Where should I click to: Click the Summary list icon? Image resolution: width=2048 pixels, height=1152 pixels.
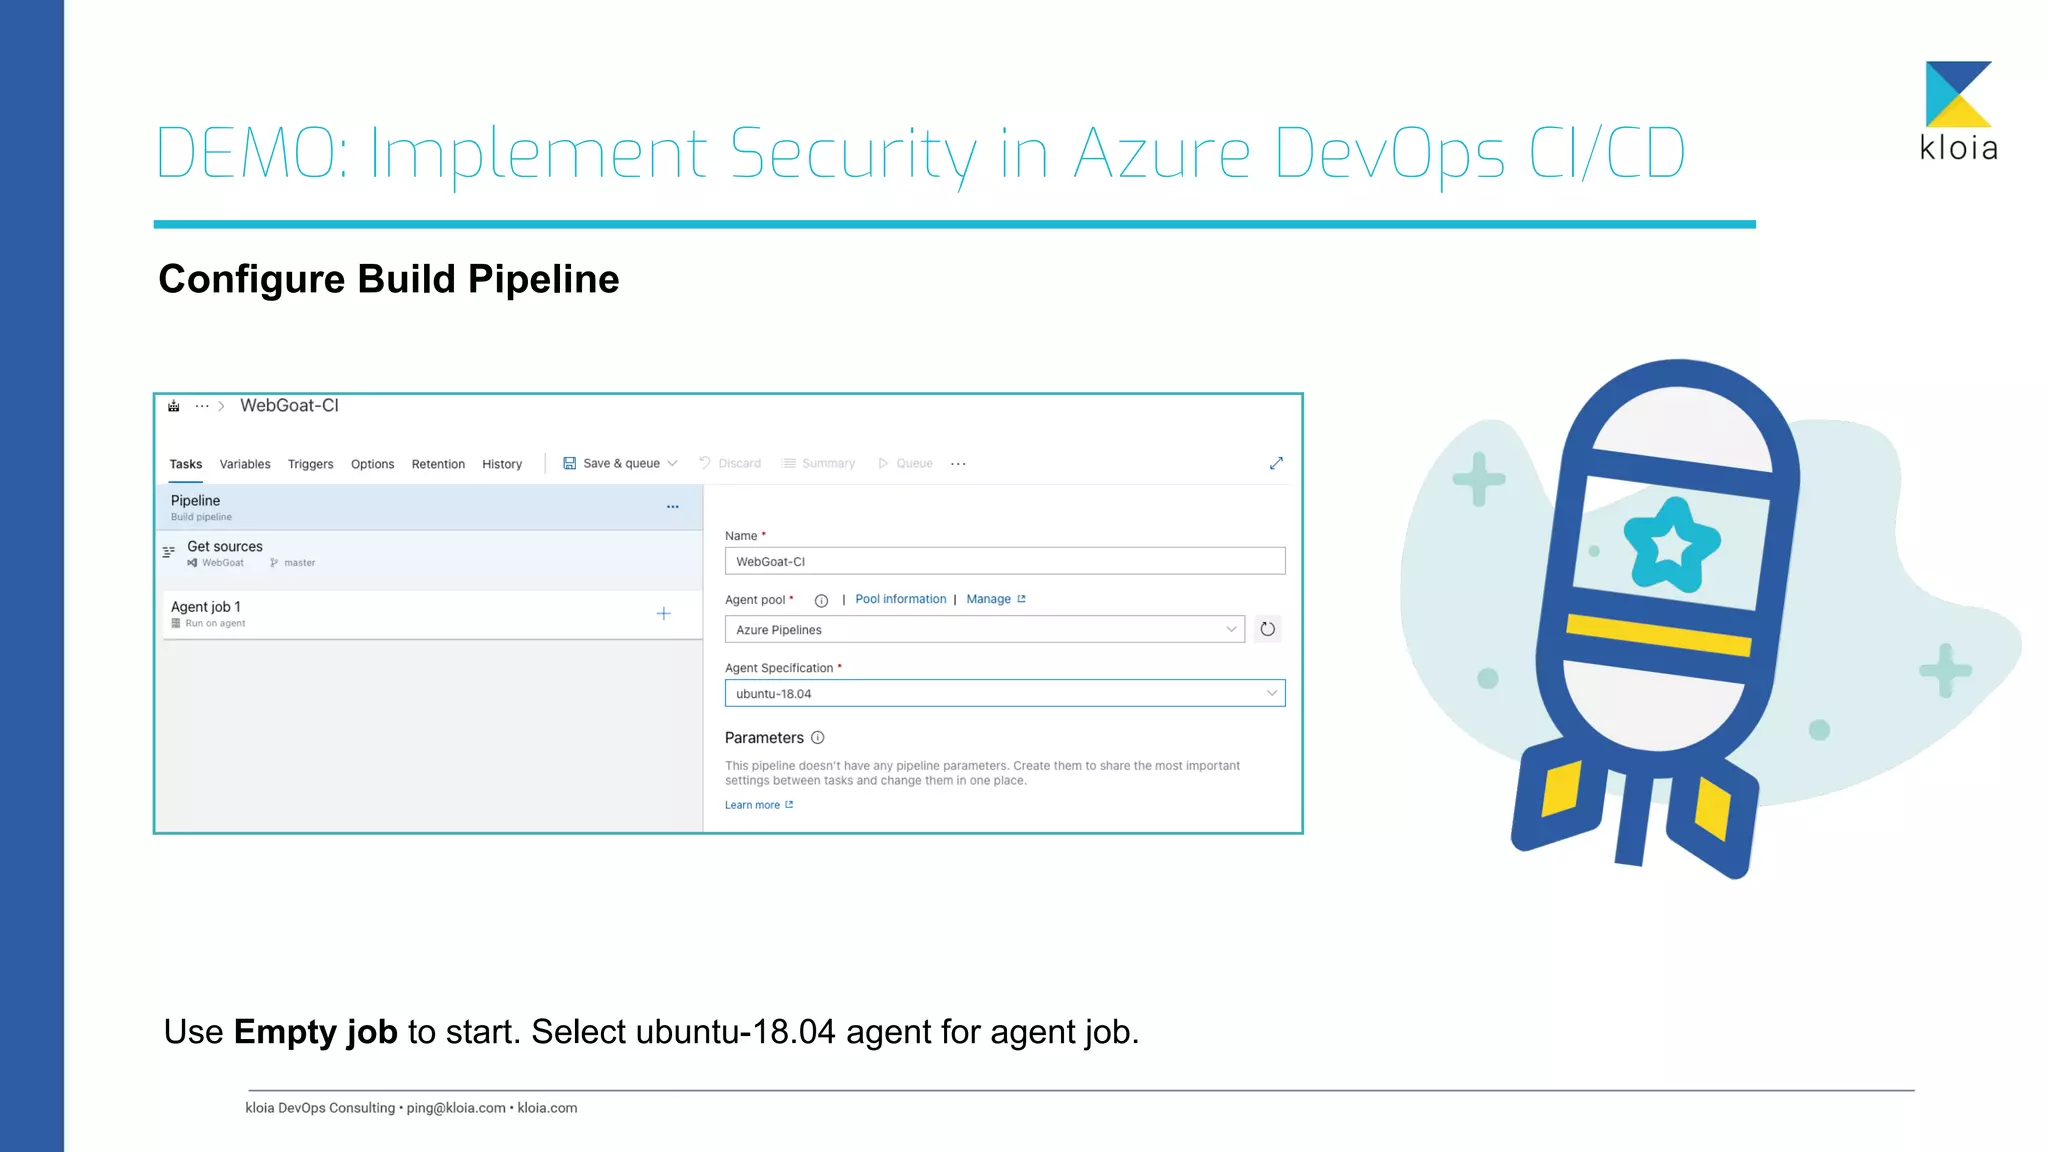pos(789,463)
